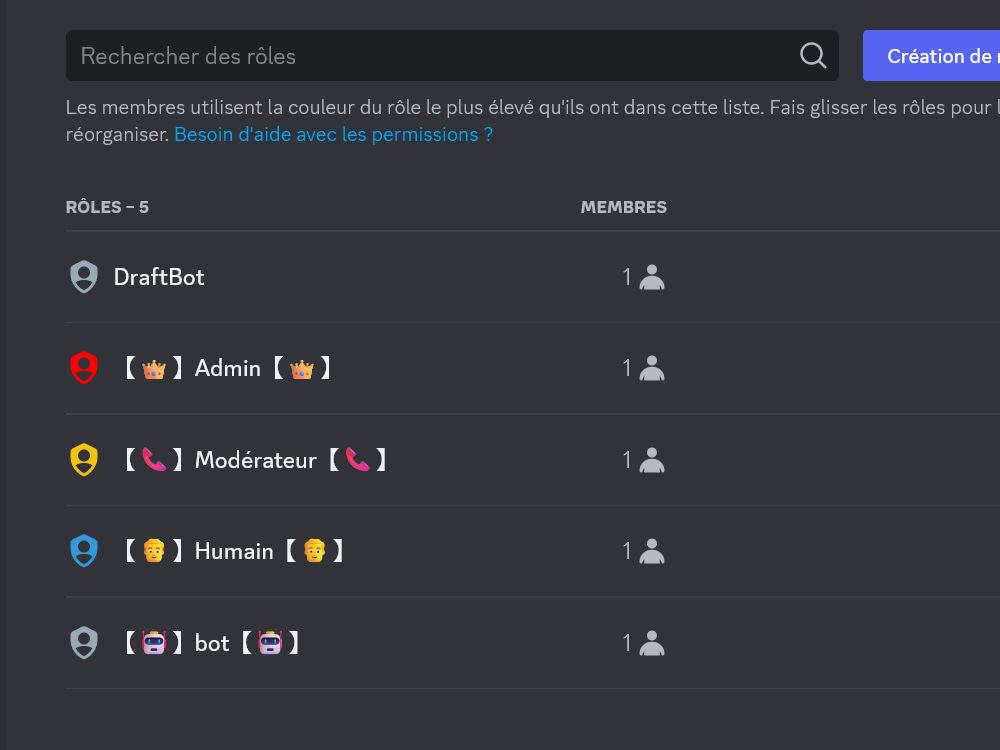
Task: Select the DraftBot role row
Action: pyautogui.click(x=533, y=277)
